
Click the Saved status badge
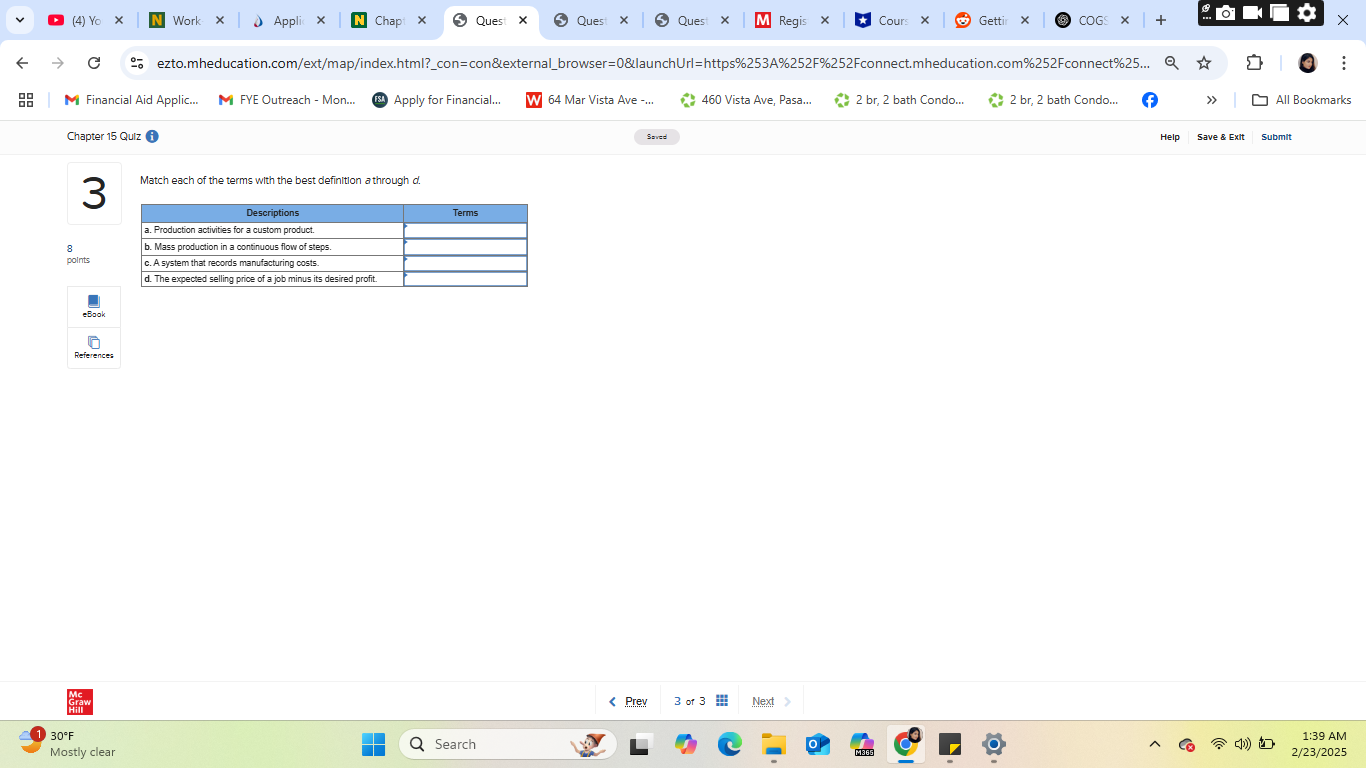657,137
